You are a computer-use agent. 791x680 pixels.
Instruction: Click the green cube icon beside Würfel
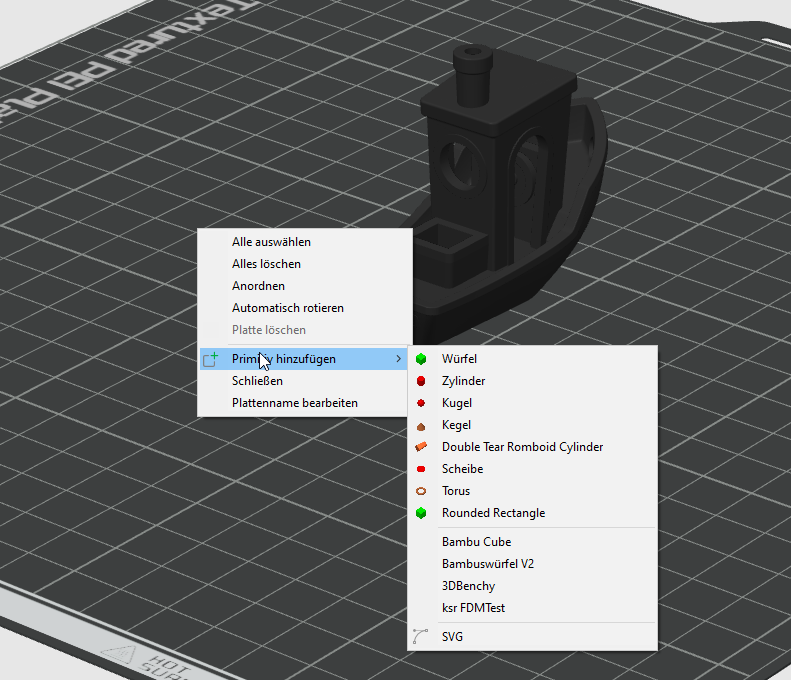(x=421, y=359)
